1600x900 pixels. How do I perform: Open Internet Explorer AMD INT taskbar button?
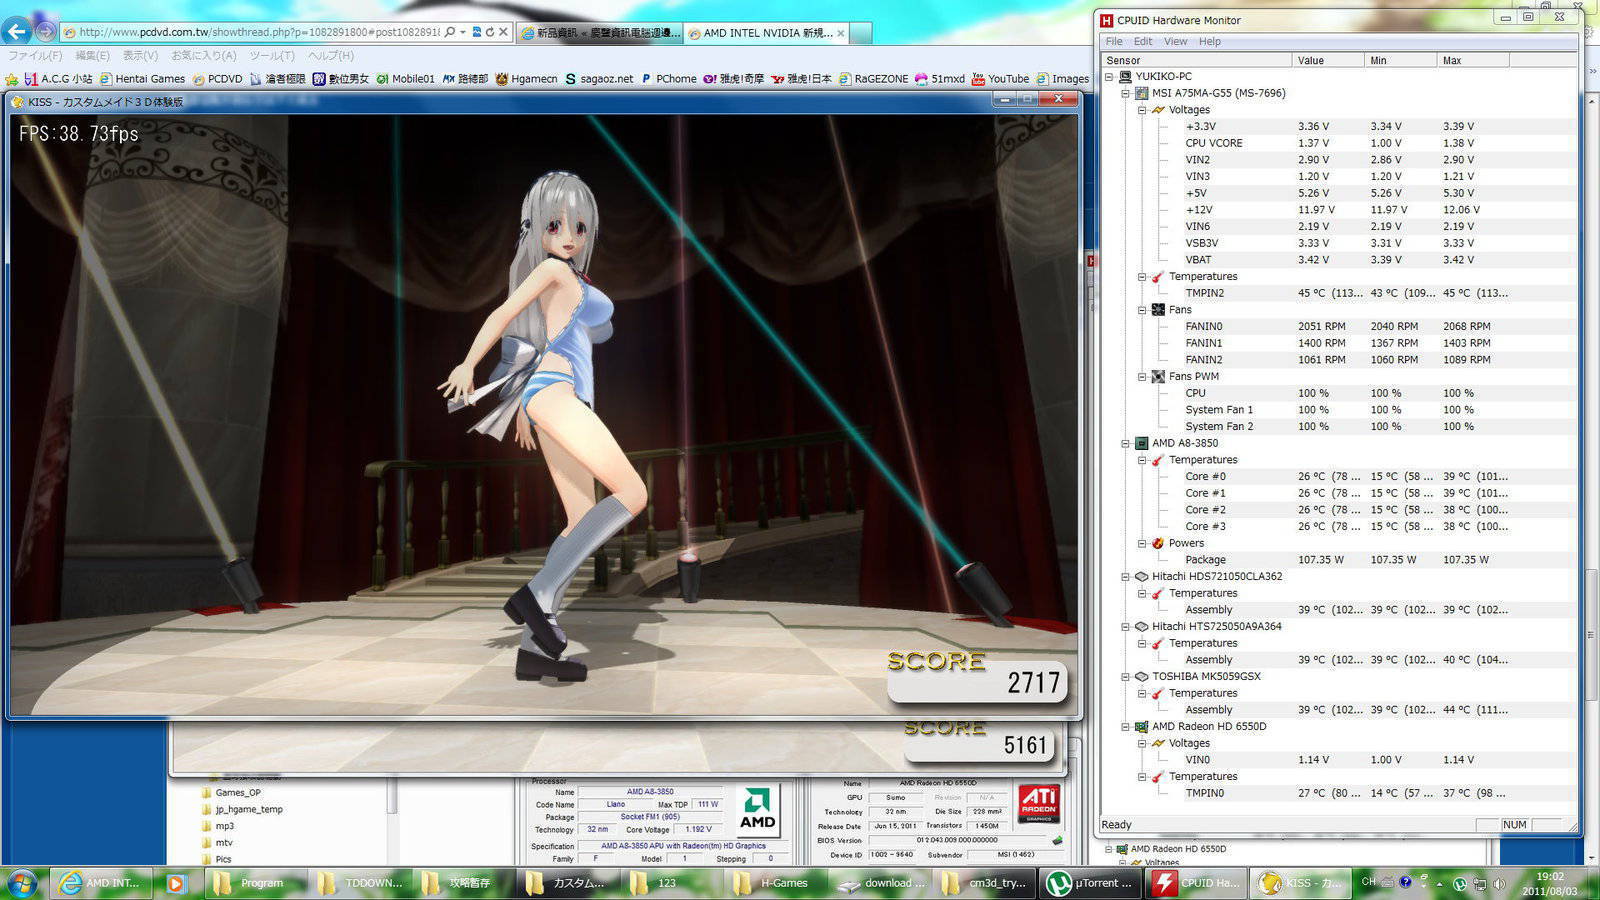[x=100, y=883]
